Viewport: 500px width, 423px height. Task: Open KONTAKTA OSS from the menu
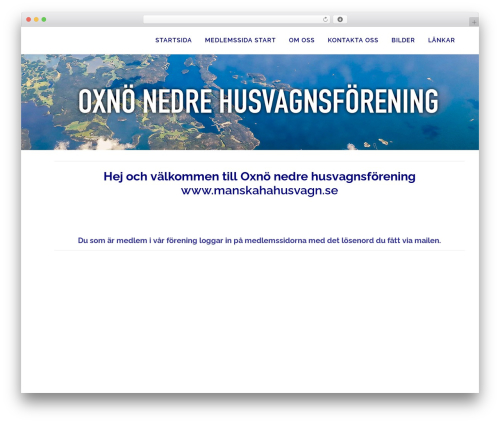(x=353, y=40)
